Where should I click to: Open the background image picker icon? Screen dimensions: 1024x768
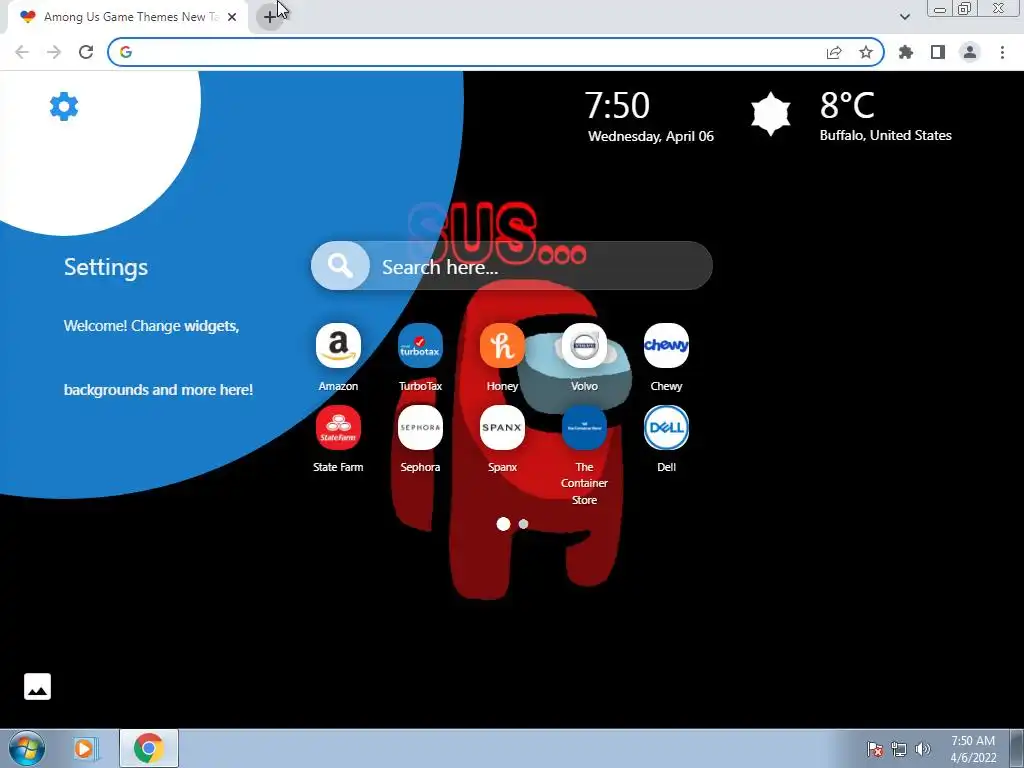pyautogui.click(x=37, y=686)
